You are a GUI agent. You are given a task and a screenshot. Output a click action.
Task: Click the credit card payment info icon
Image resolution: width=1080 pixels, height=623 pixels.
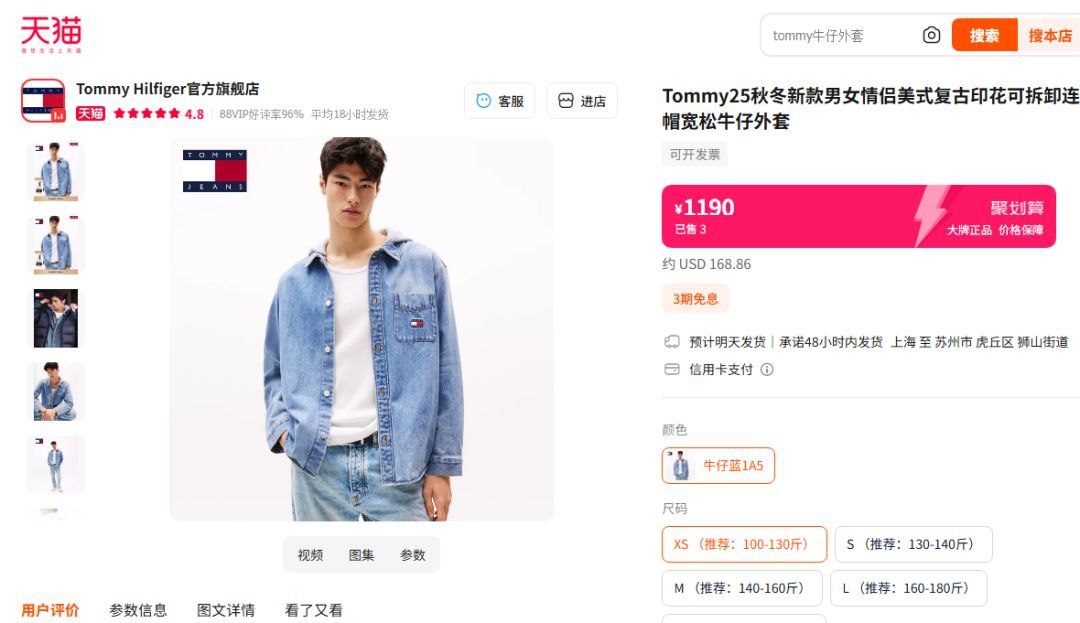767,369
